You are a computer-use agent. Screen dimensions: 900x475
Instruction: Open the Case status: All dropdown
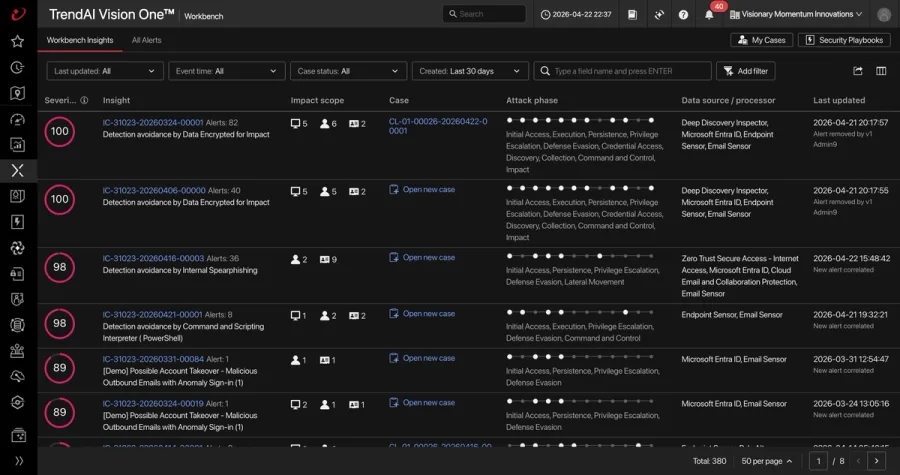(348, 71)
